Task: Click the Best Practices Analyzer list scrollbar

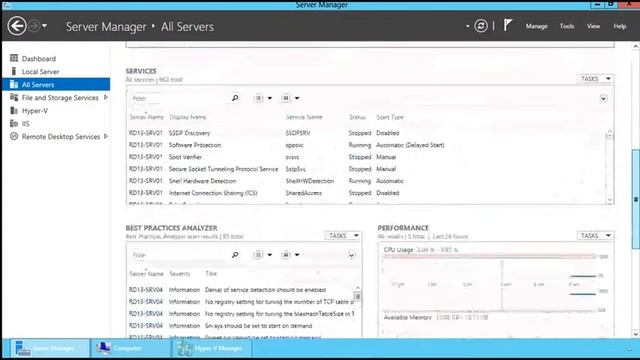Action: [358, 311]
